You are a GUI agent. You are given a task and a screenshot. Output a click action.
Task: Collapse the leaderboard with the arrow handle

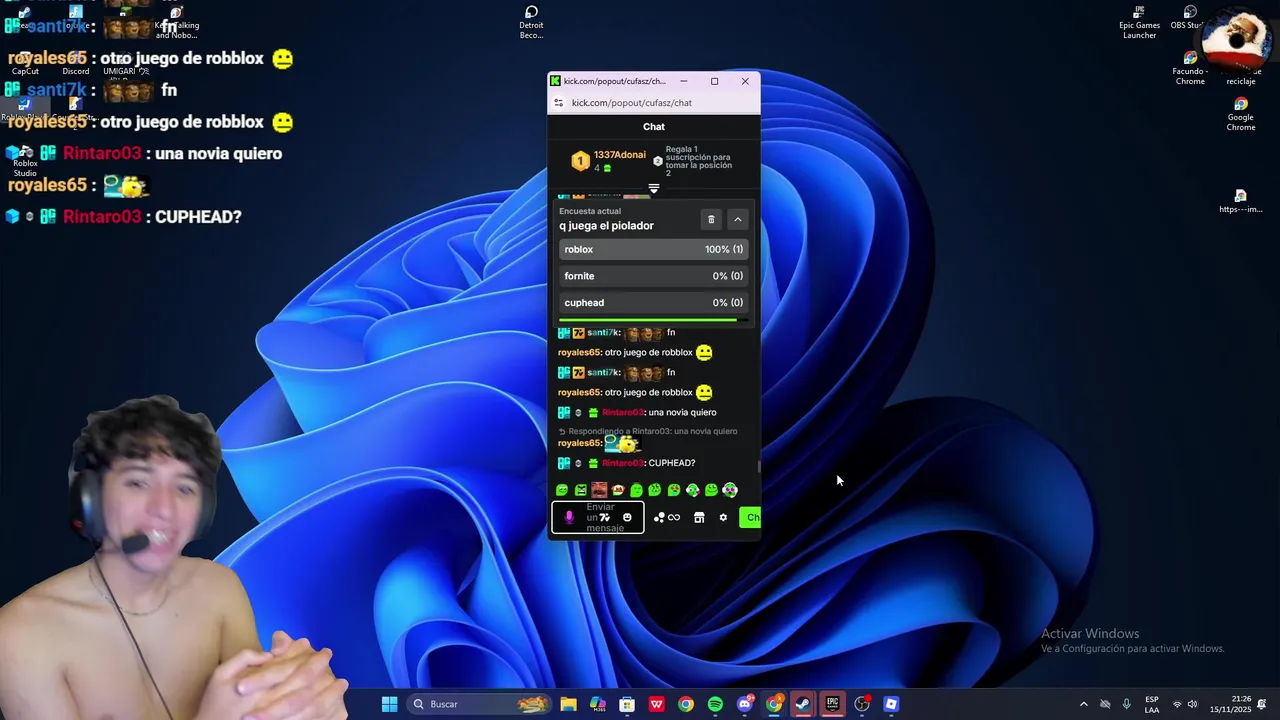[x=654, y=188]
